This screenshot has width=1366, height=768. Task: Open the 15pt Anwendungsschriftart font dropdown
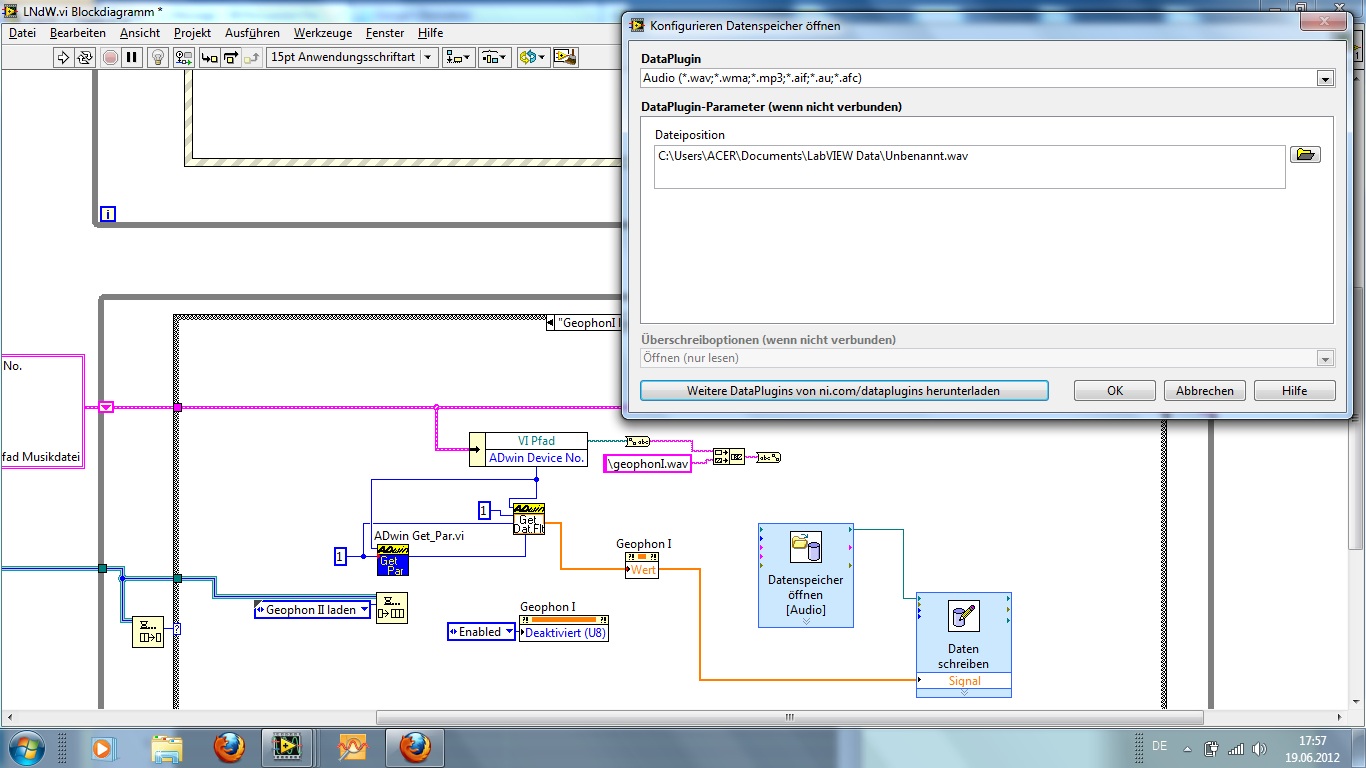(x=352, y=58)
